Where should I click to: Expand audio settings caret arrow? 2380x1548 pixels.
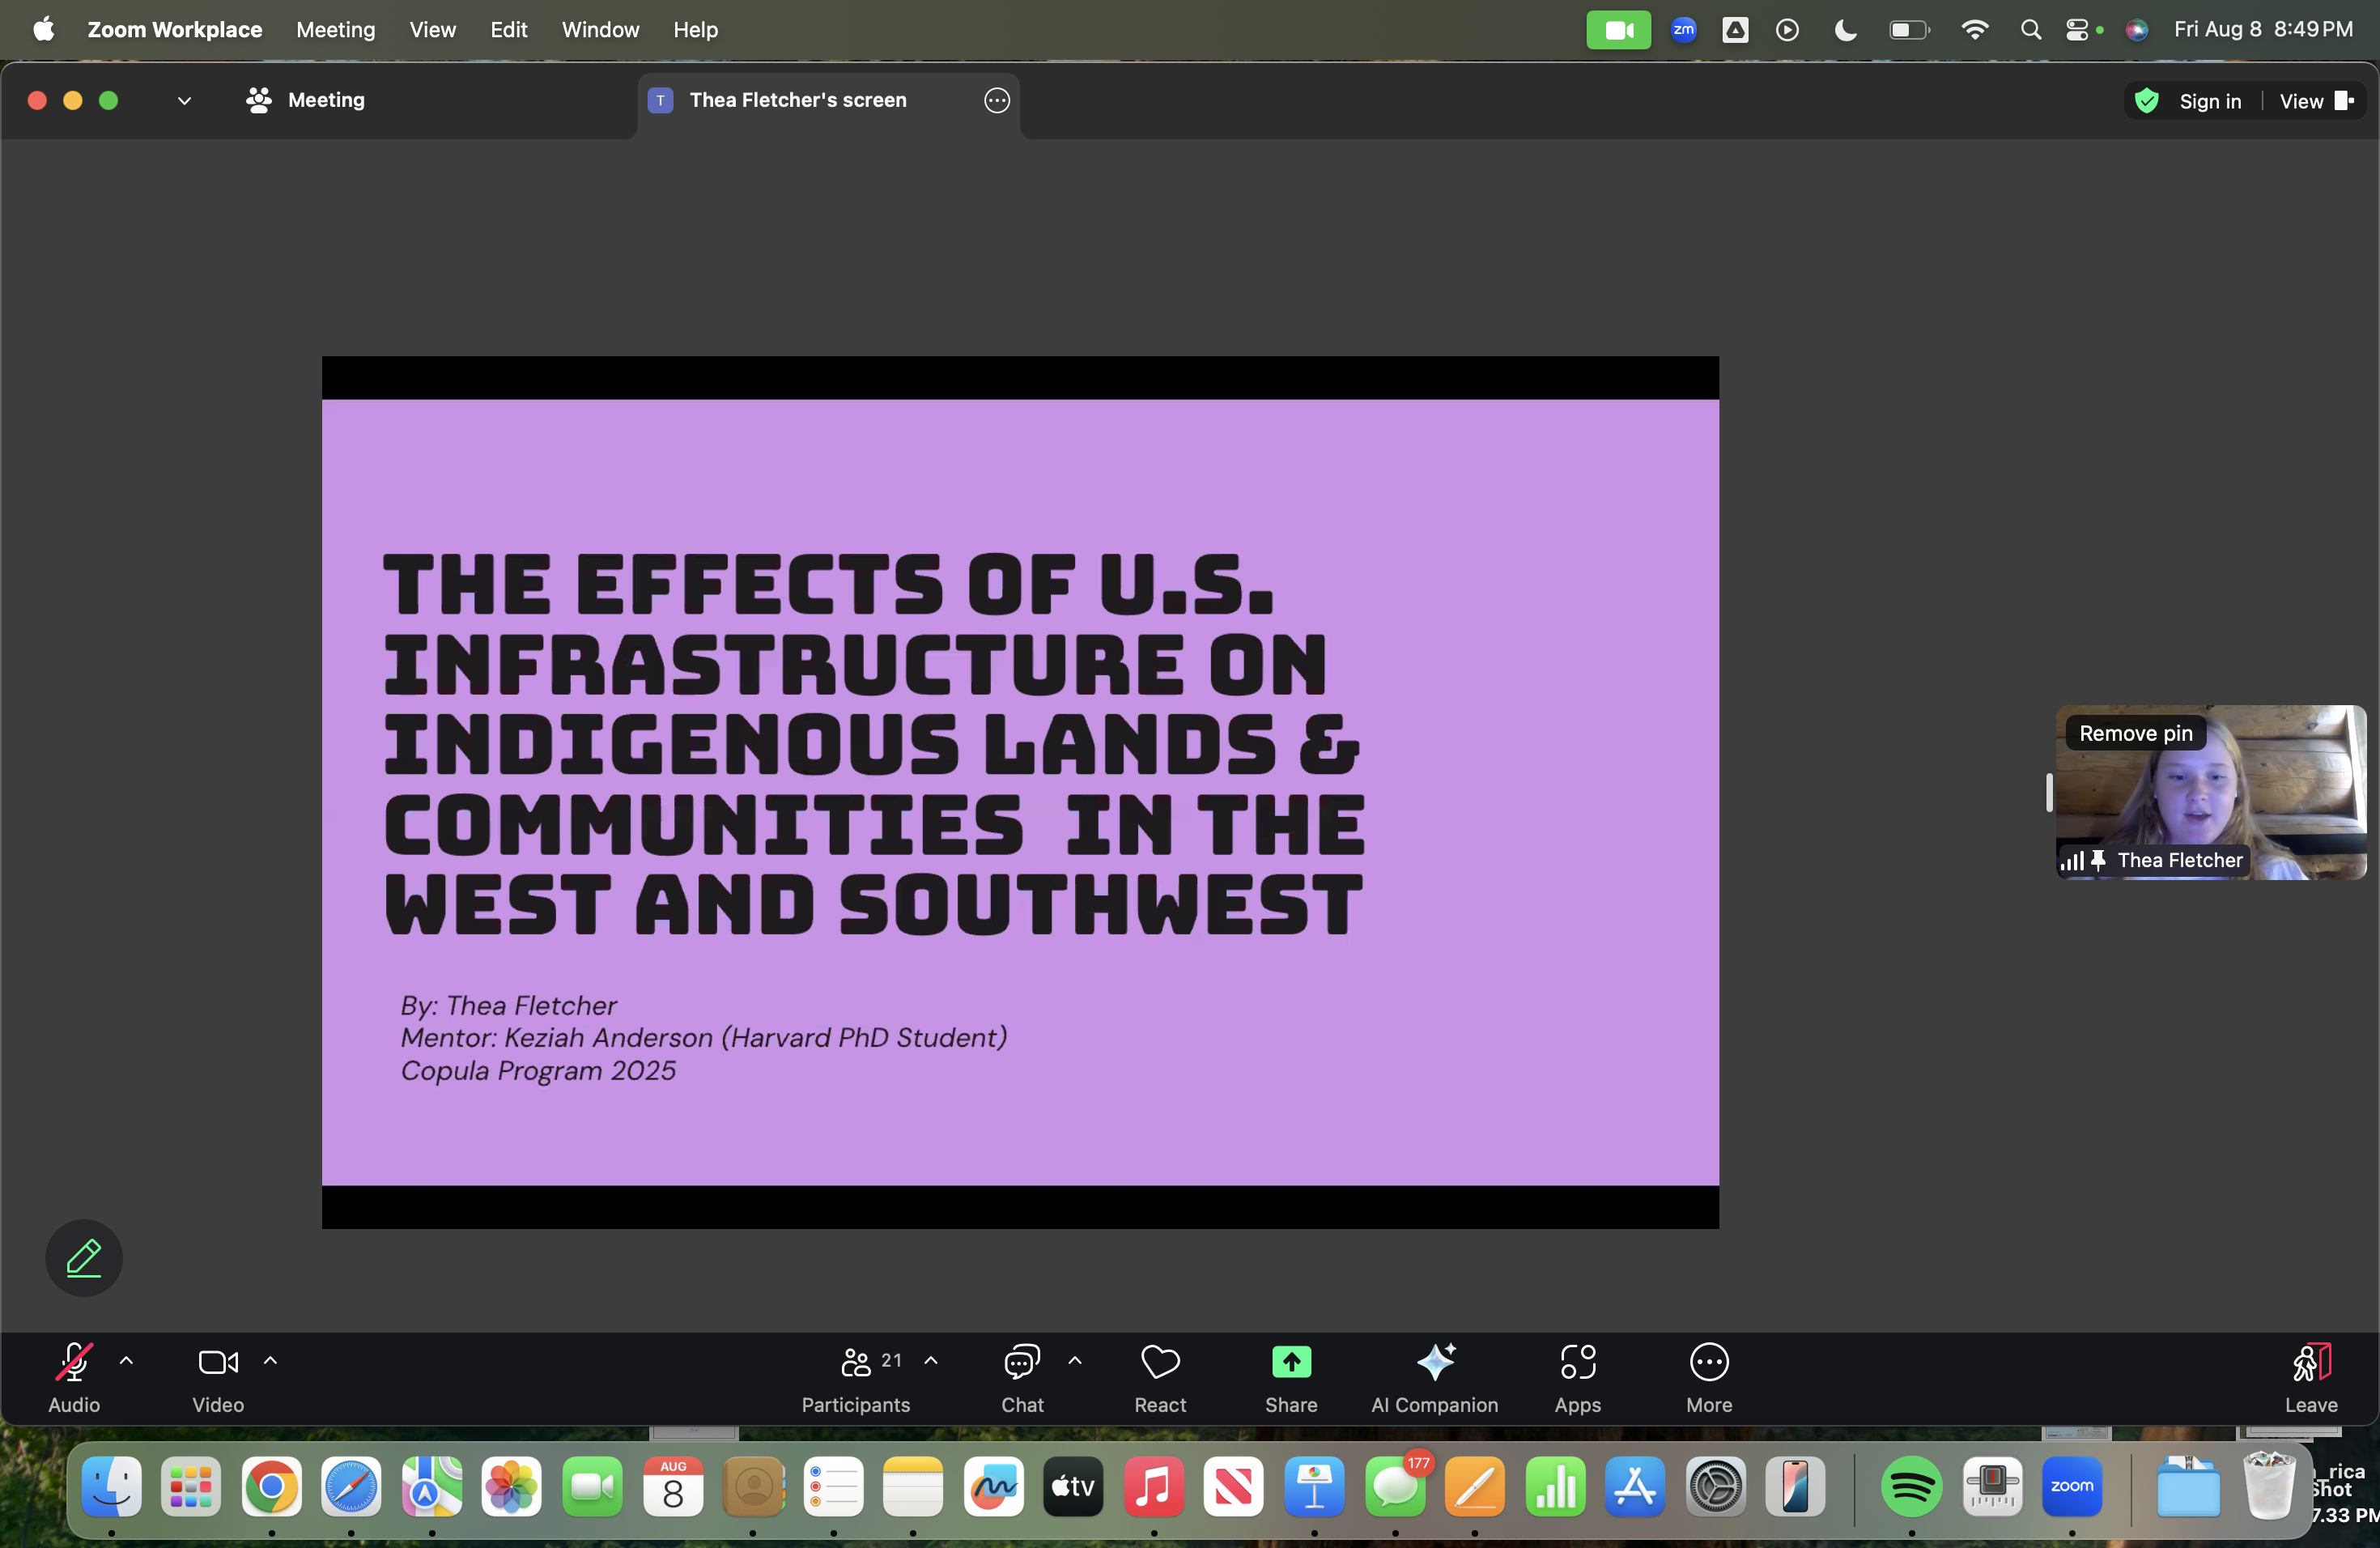[126, 1360]
